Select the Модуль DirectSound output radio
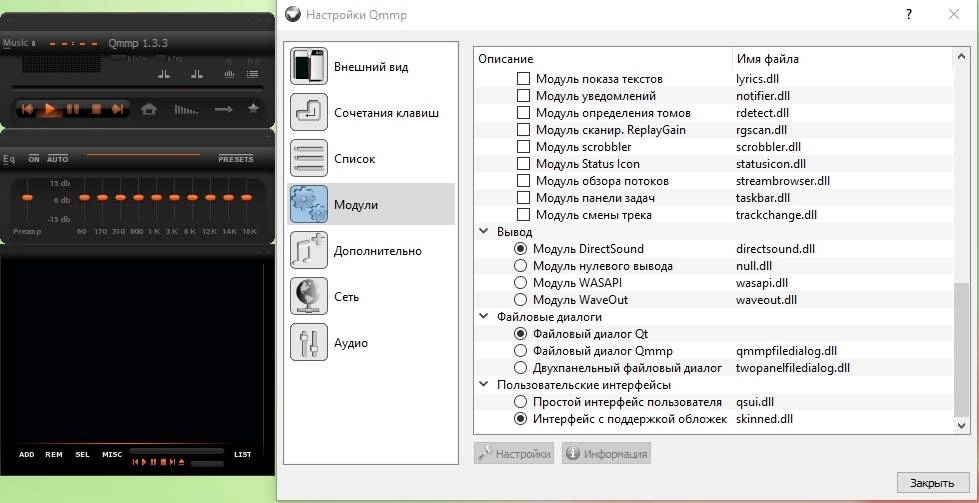The width and height of the screenshot is (979, 503). (x=520, y=248)
